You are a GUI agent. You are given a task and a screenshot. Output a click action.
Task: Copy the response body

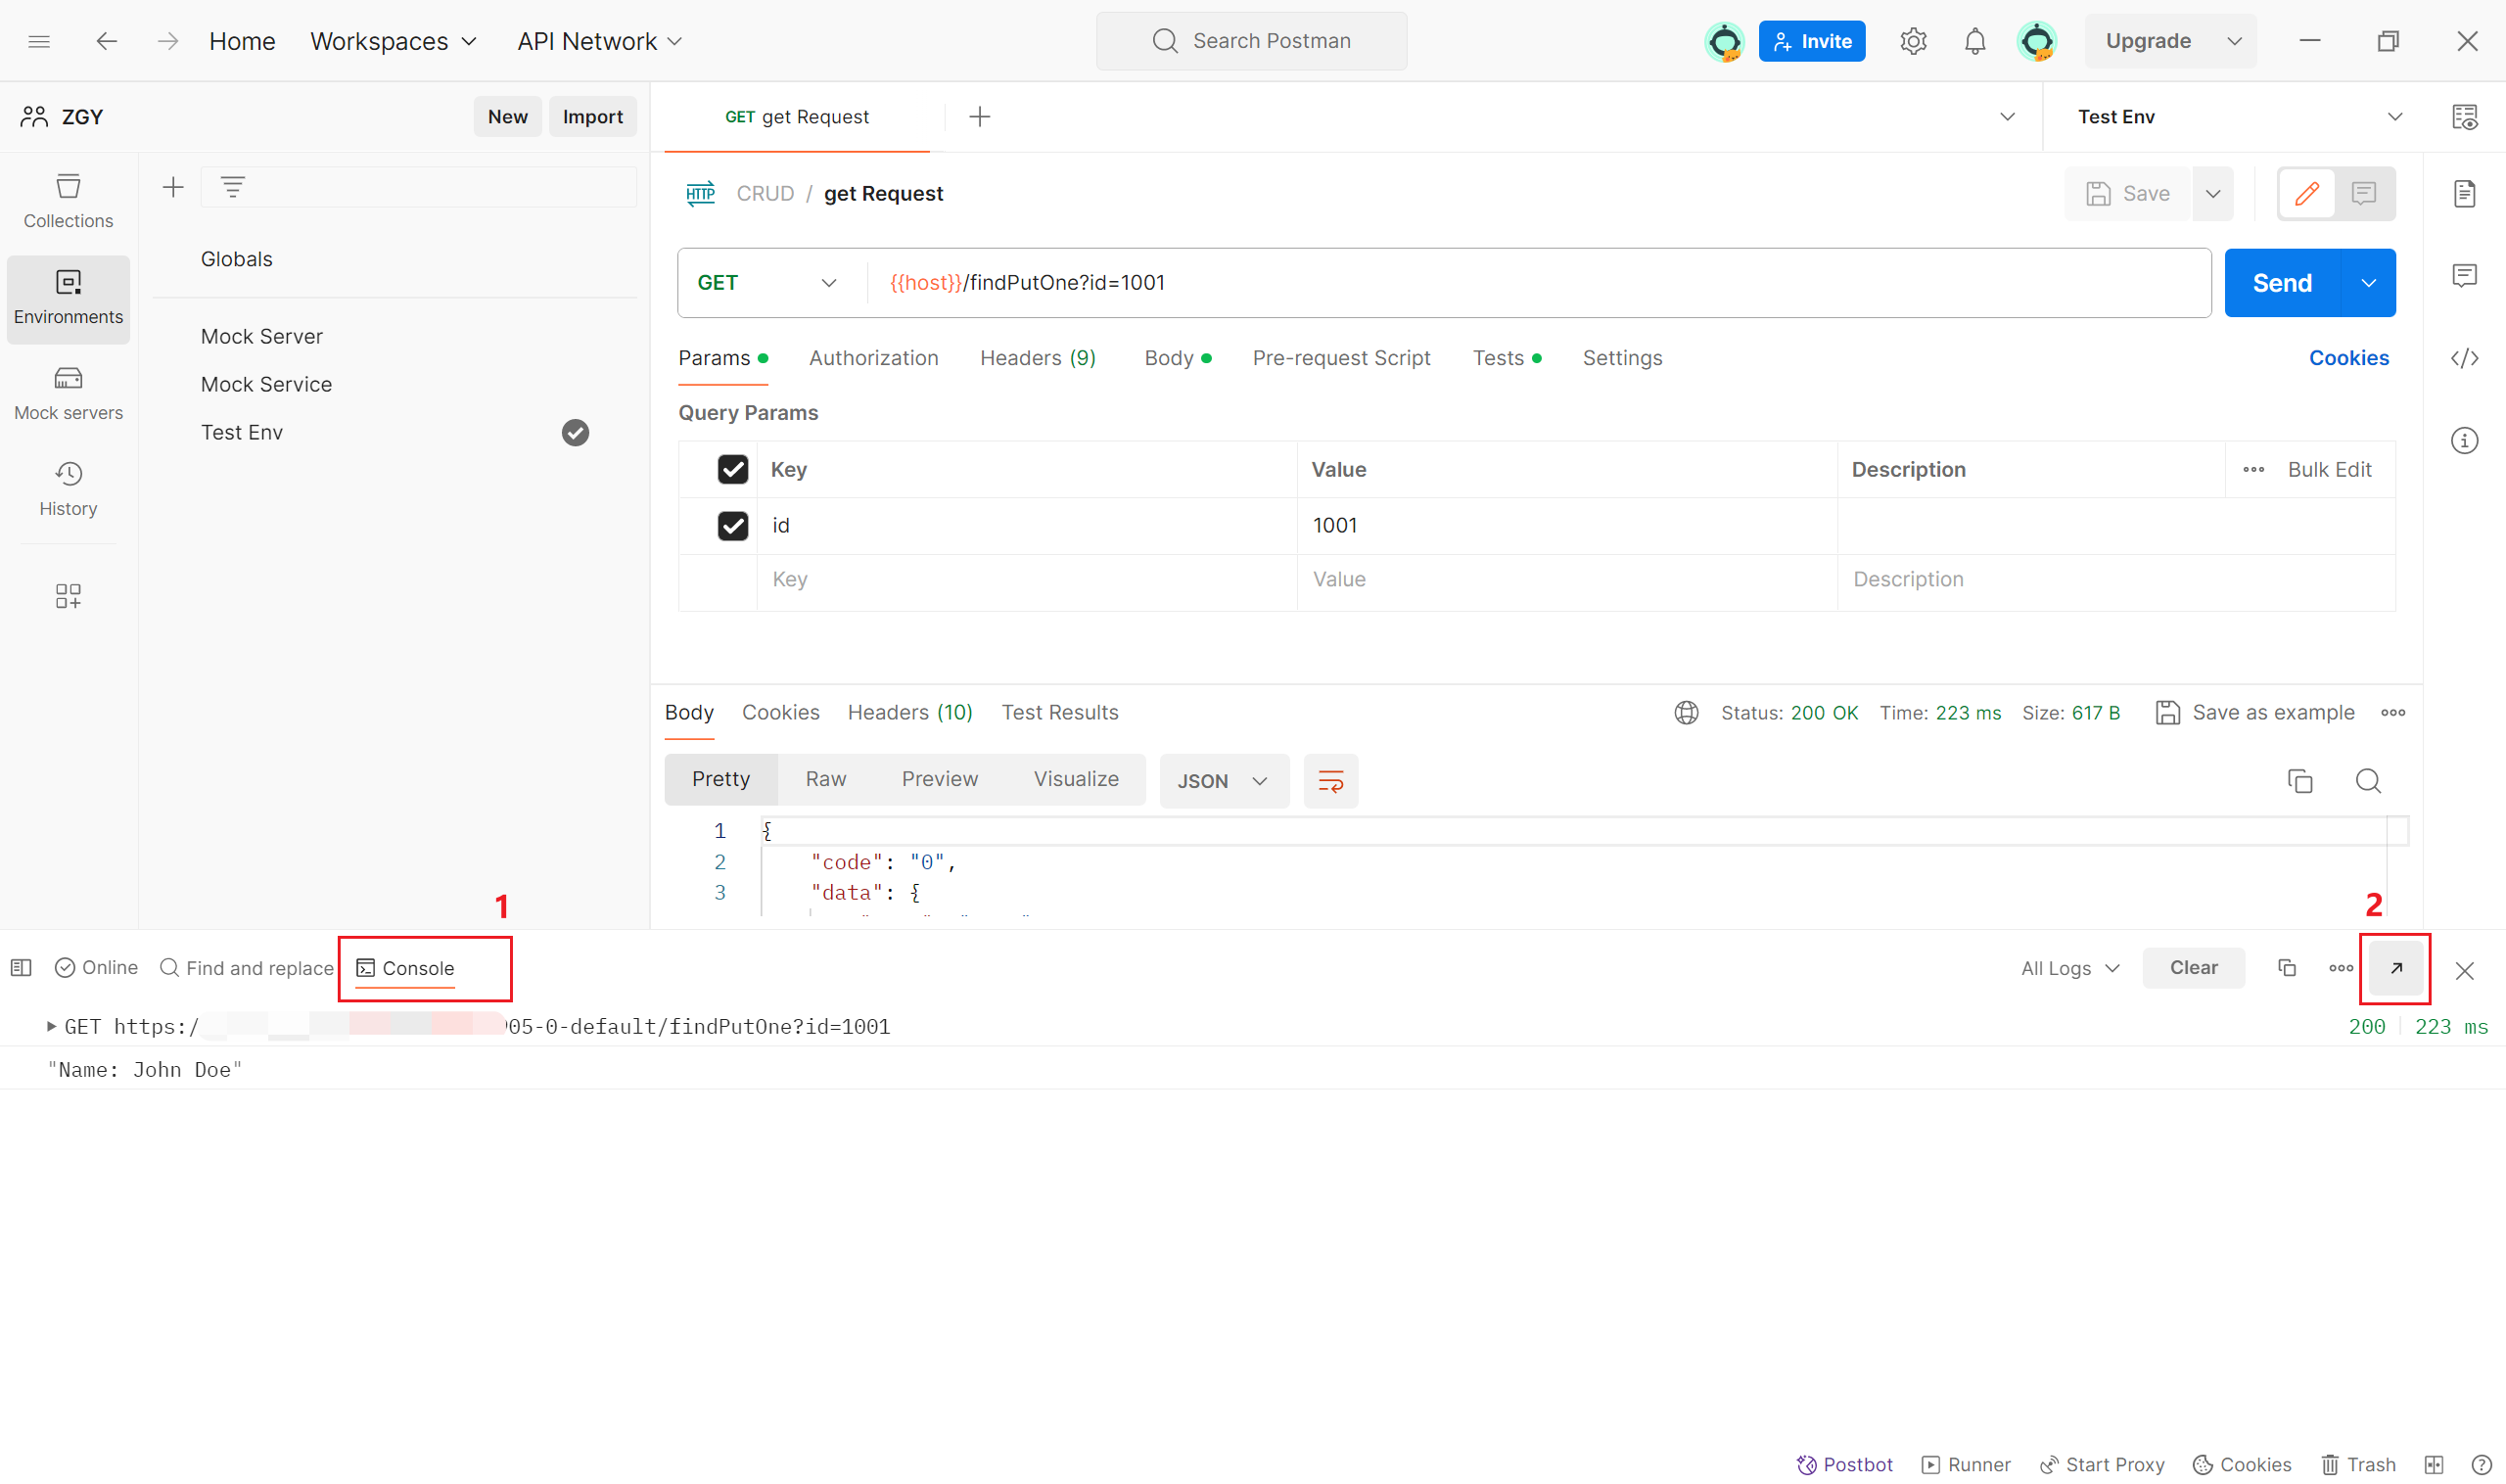[x=2299, y=781]
